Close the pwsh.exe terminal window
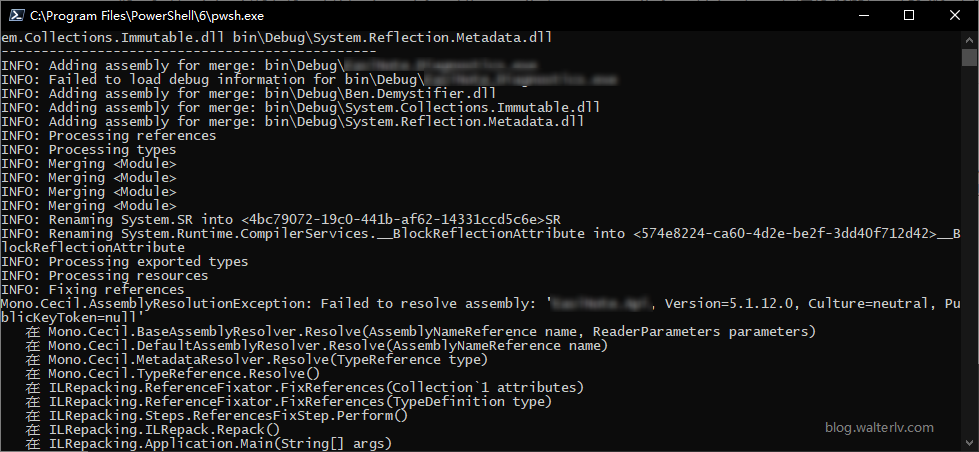Viewport: 979px width, 452px height. coord(955,15)
